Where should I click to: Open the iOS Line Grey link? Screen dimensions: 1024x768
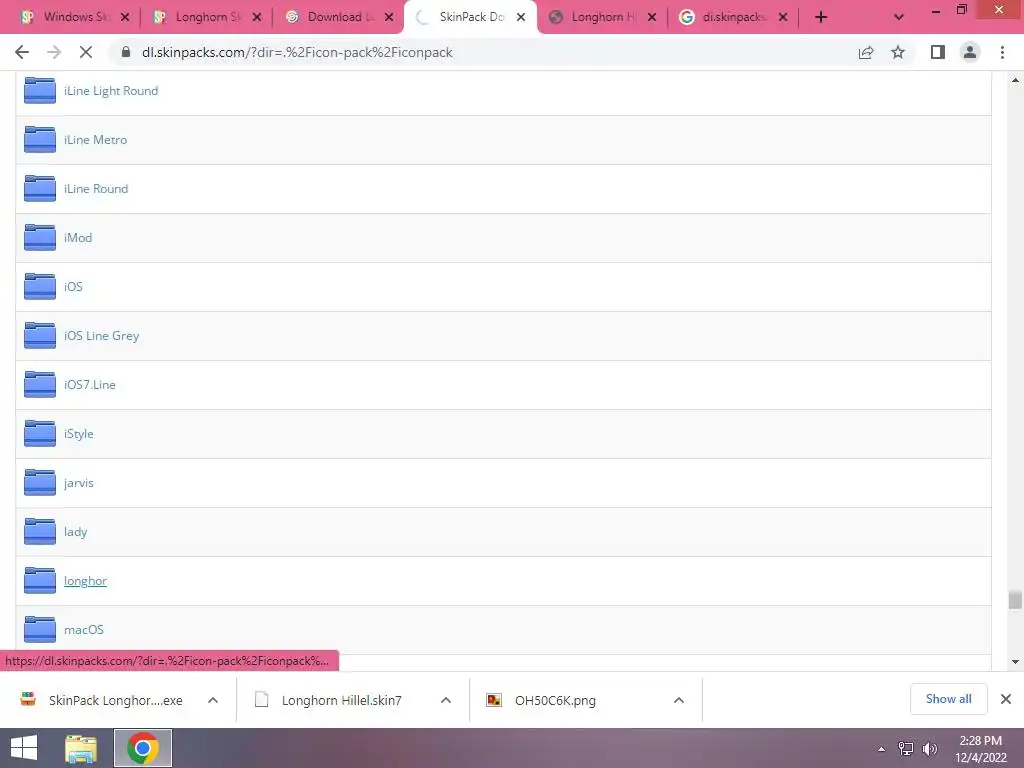(x=101, y=336)
